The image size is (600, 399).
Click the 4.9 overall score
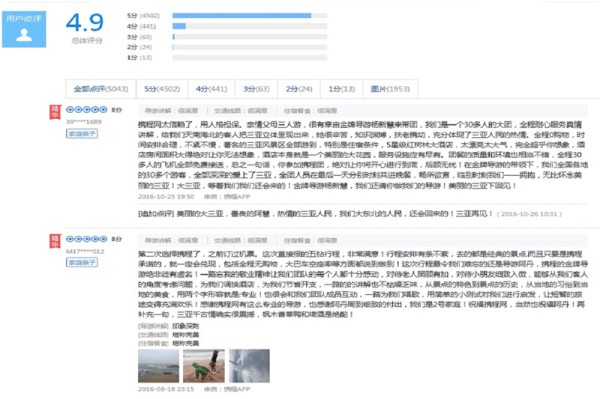[x=85, y=23]
